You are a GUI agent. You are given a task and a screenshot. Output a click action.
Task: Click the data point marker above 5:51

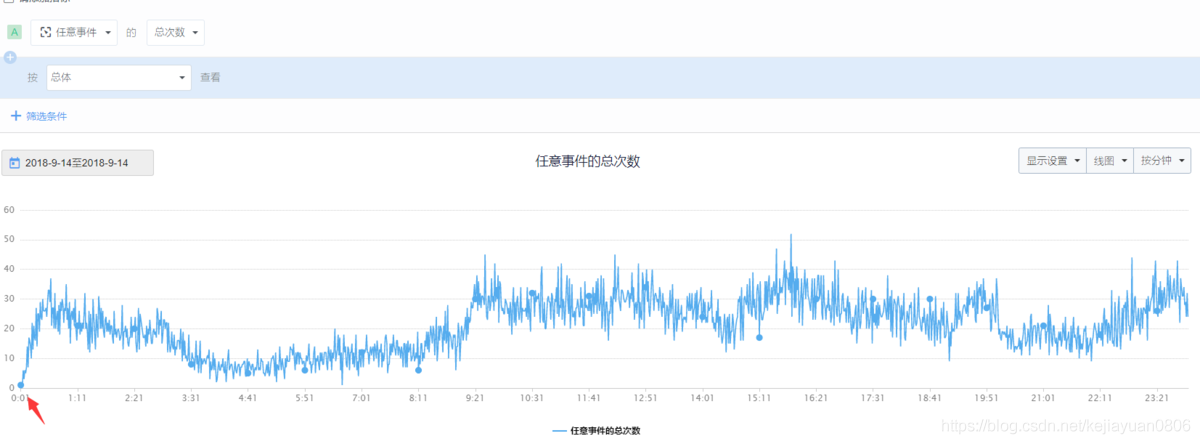tap(305, 370)
